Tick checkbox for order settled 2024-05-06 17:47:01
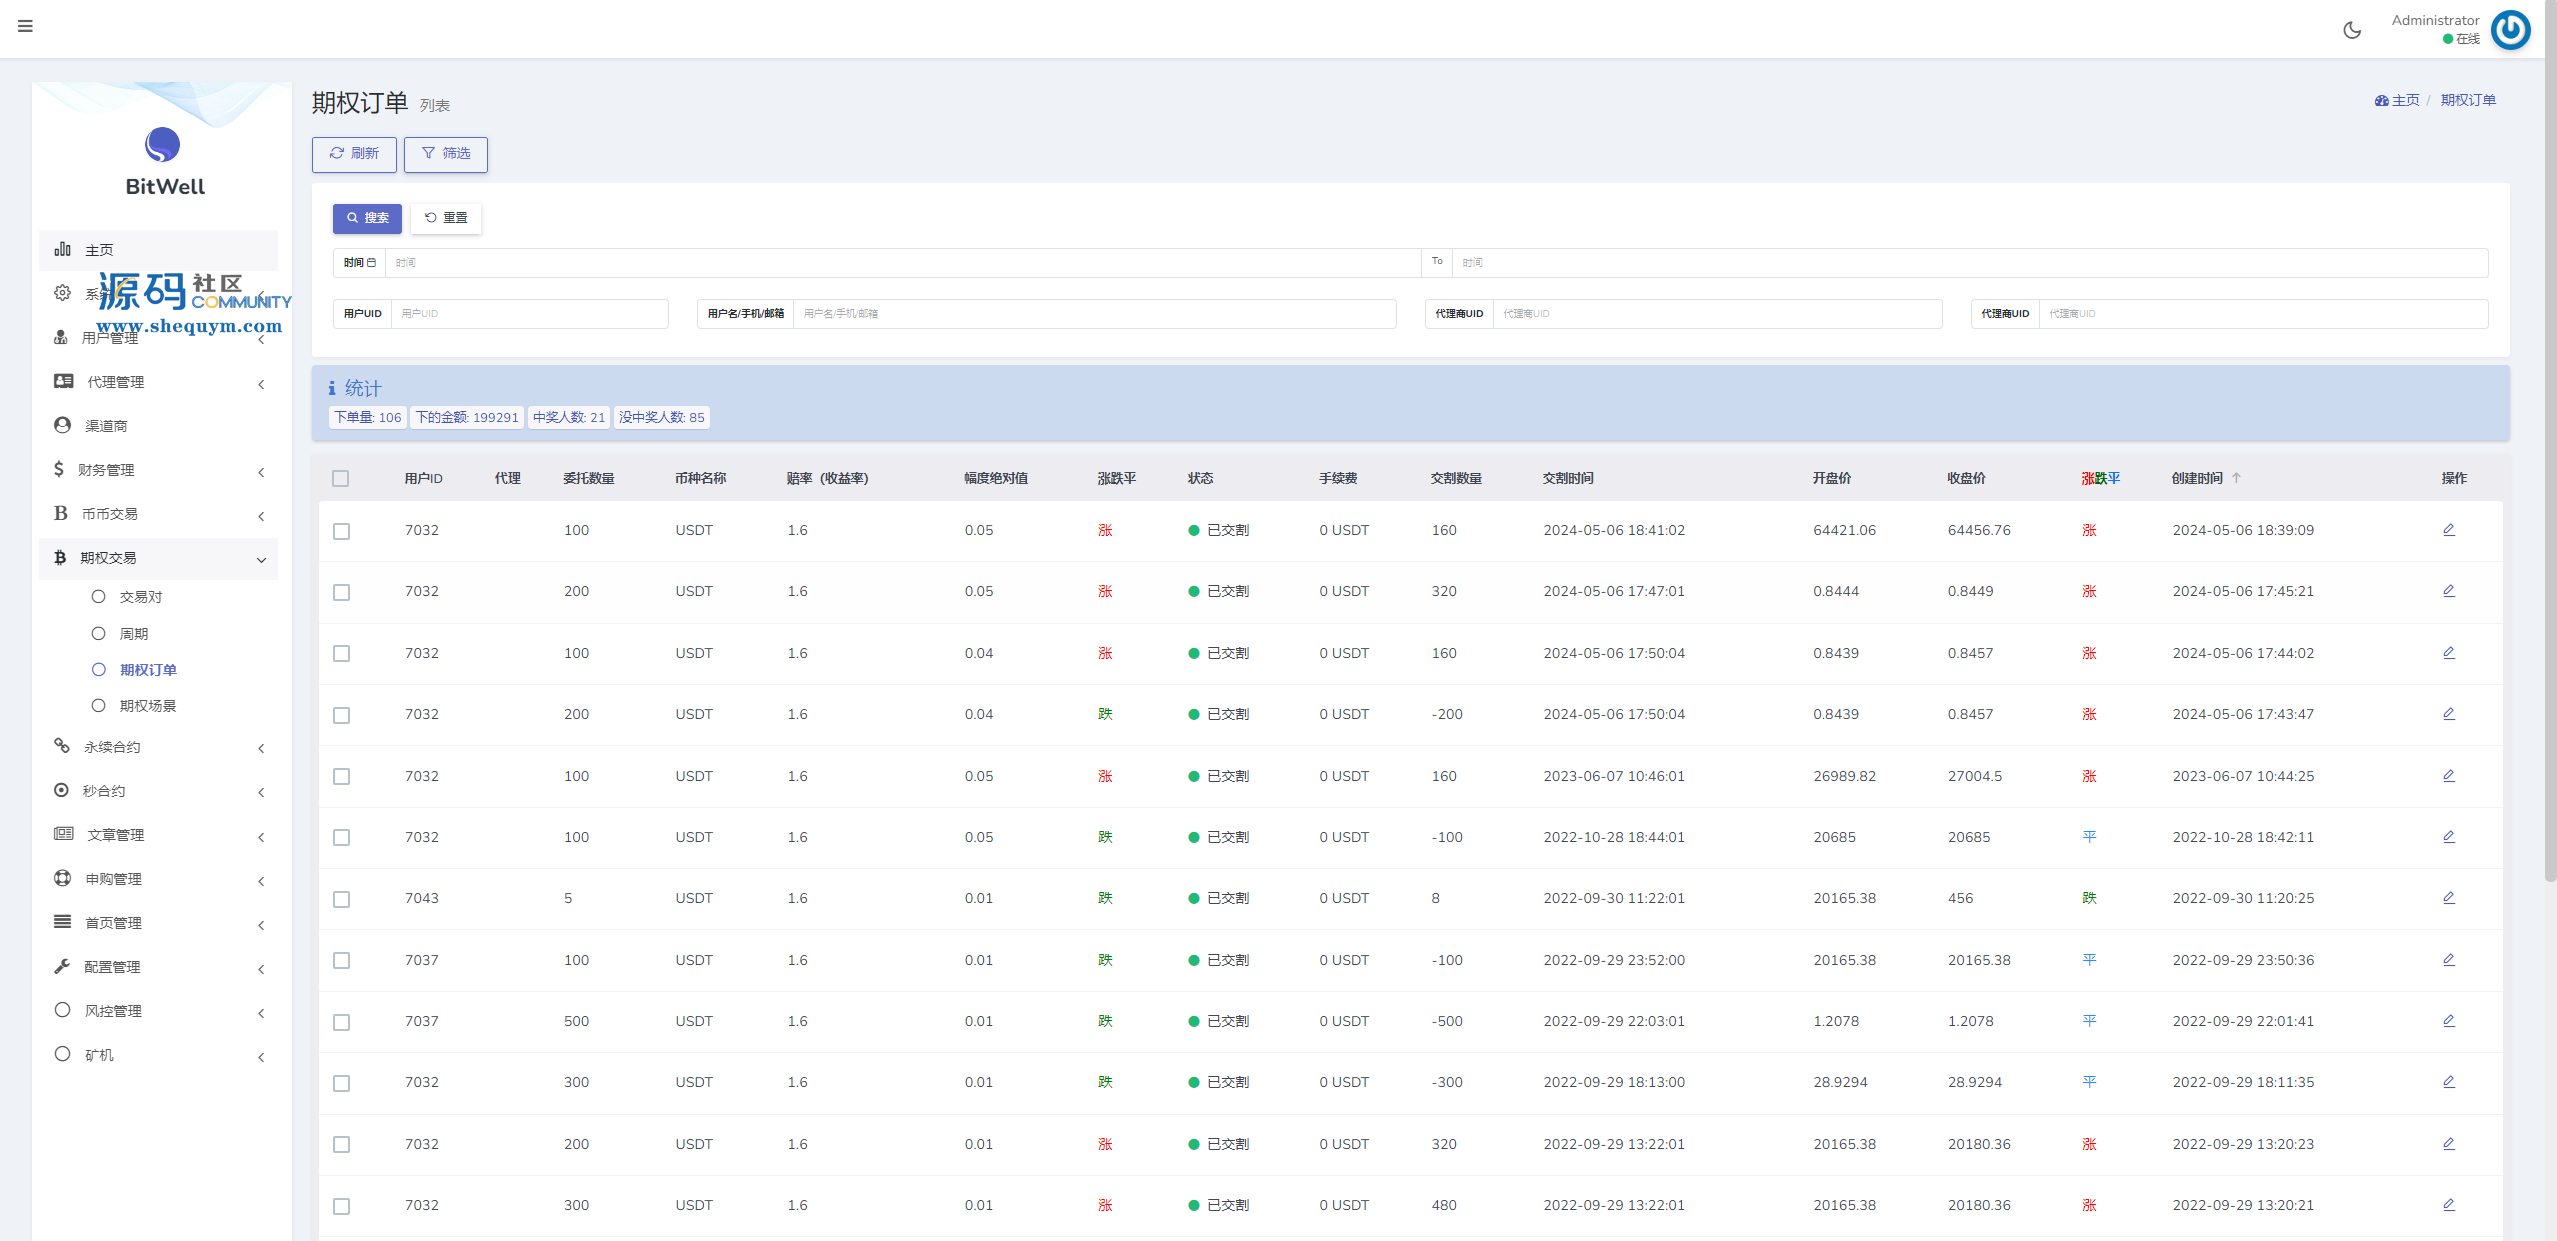Screen dimensions: 2557x1241 coord(342,592)
